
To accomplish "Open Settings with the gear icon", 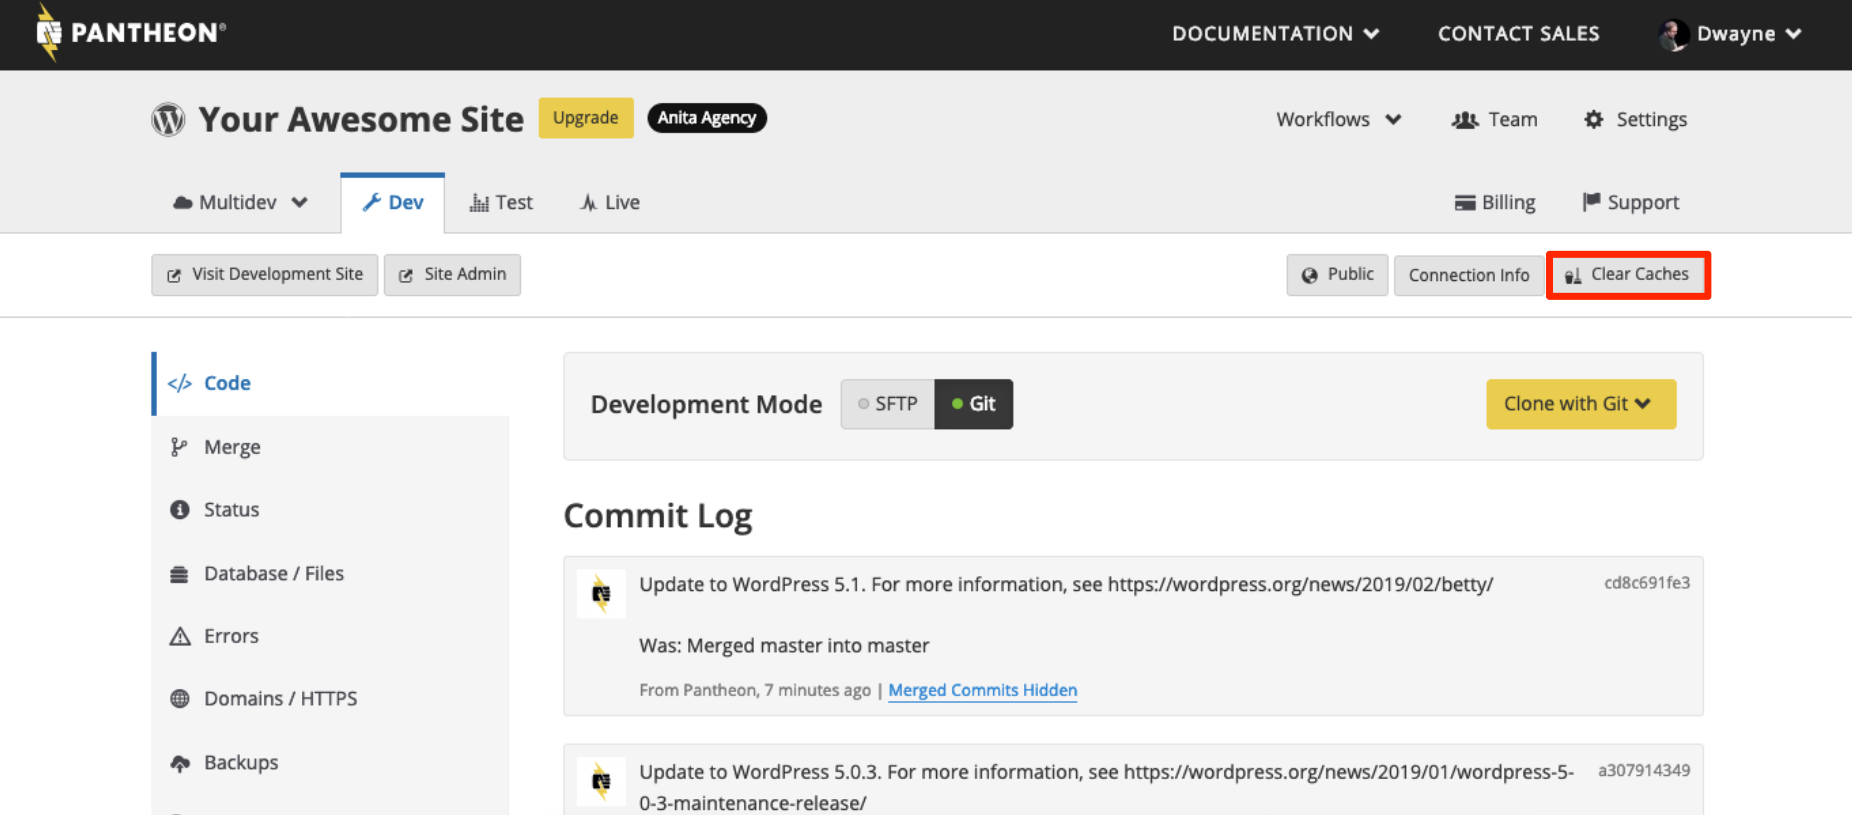I will click(1635, 120).
